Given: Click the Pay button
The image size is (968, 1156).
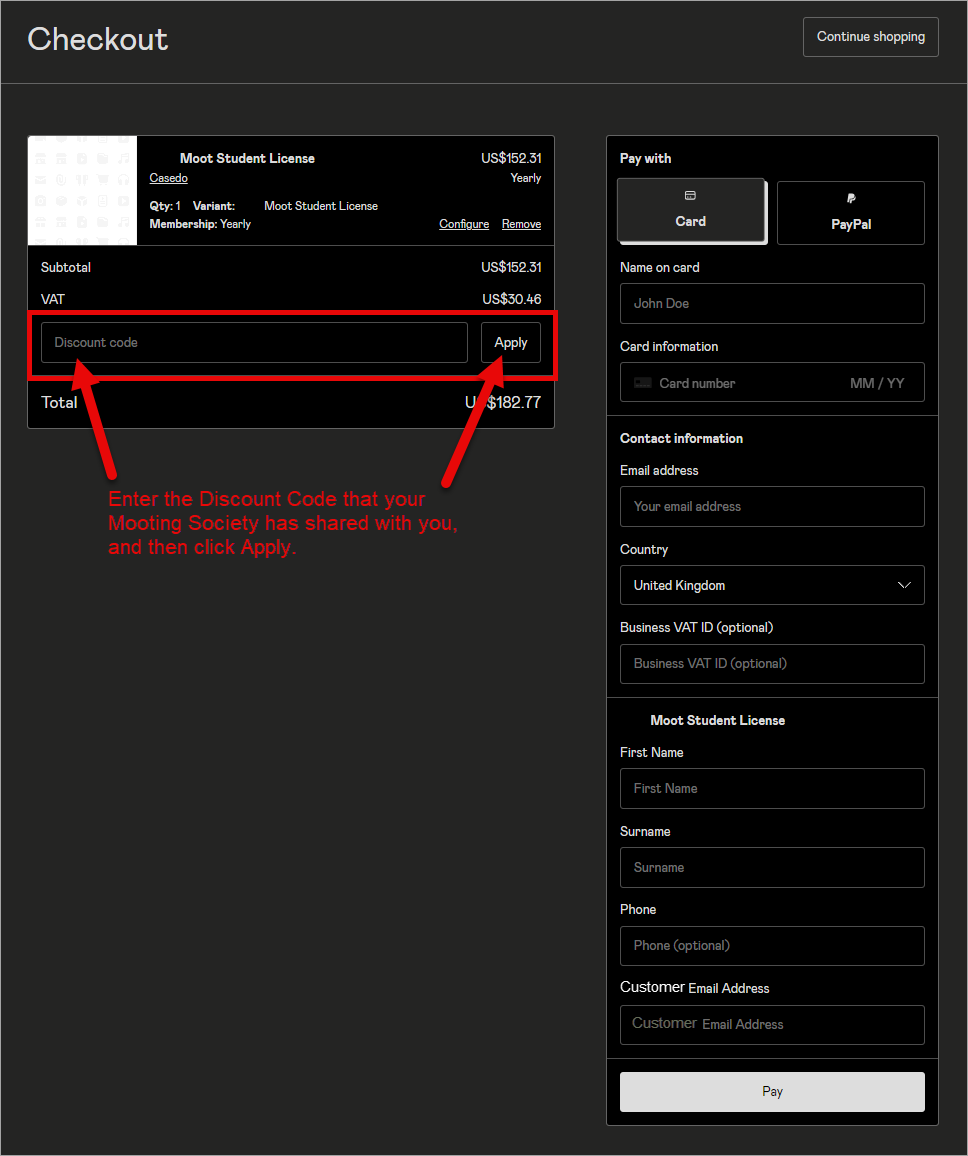Looking at the screenshot, I should tap(772, 1092).
